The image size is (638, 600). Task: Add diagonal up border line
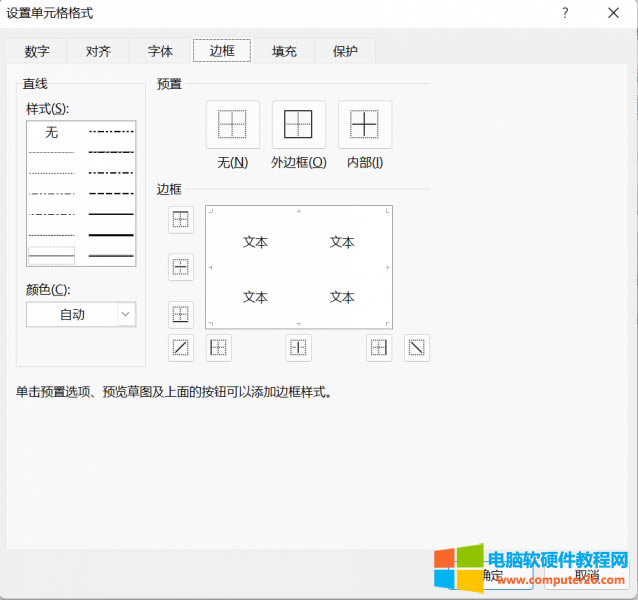pos(181,348)
